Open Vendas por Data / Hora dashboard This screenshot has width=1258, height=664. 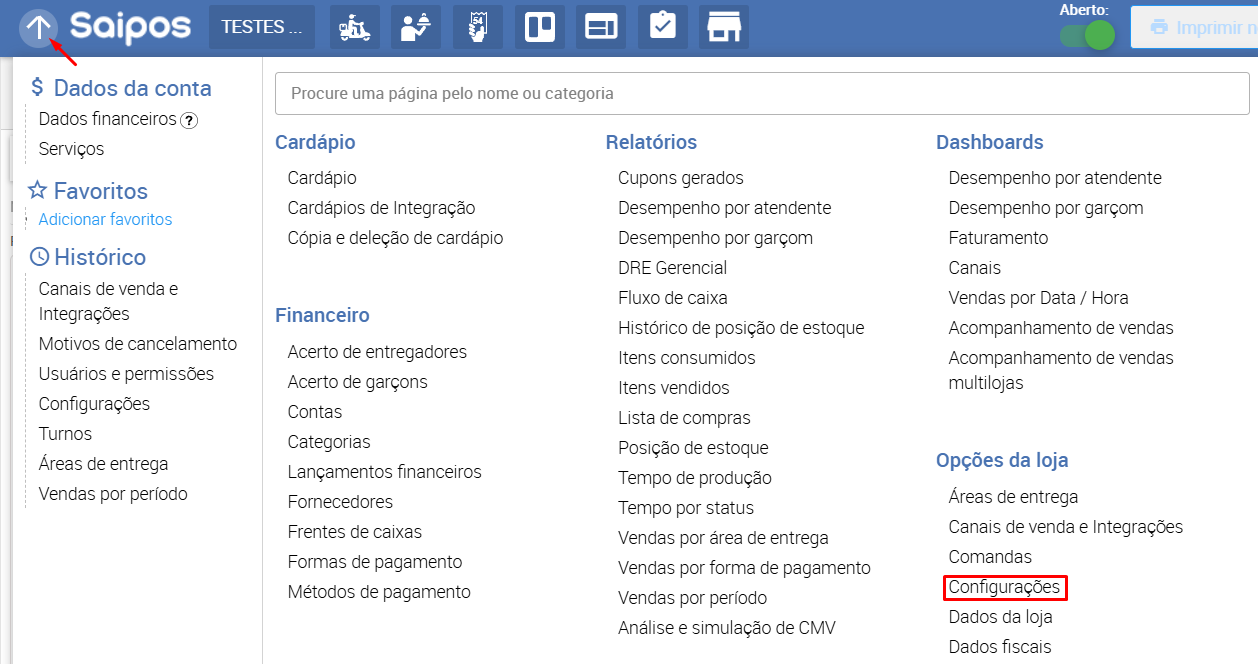(x=1038, y=298)
